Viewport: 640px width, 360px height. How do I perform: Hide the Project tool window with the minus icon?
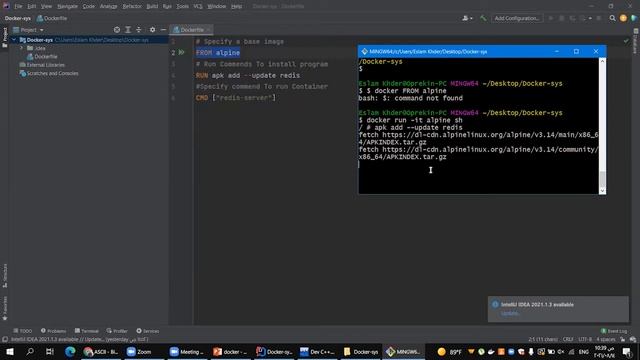pos(163,30)
